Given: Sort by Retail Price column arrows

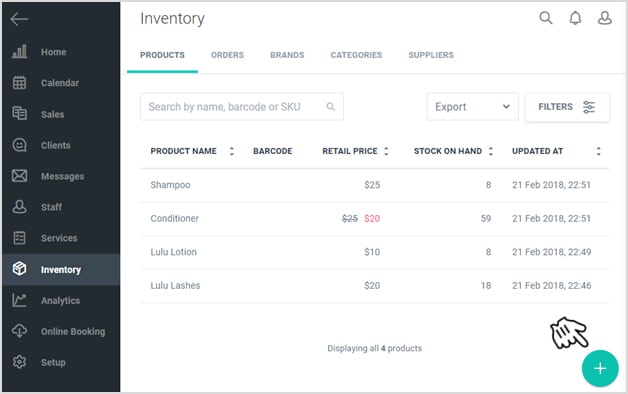Looking at the screenshot, I should click(386, 151).
